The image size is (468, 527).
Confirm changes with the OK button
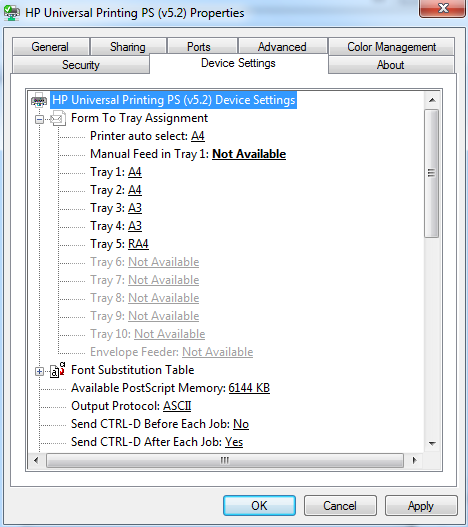point(259,505)
